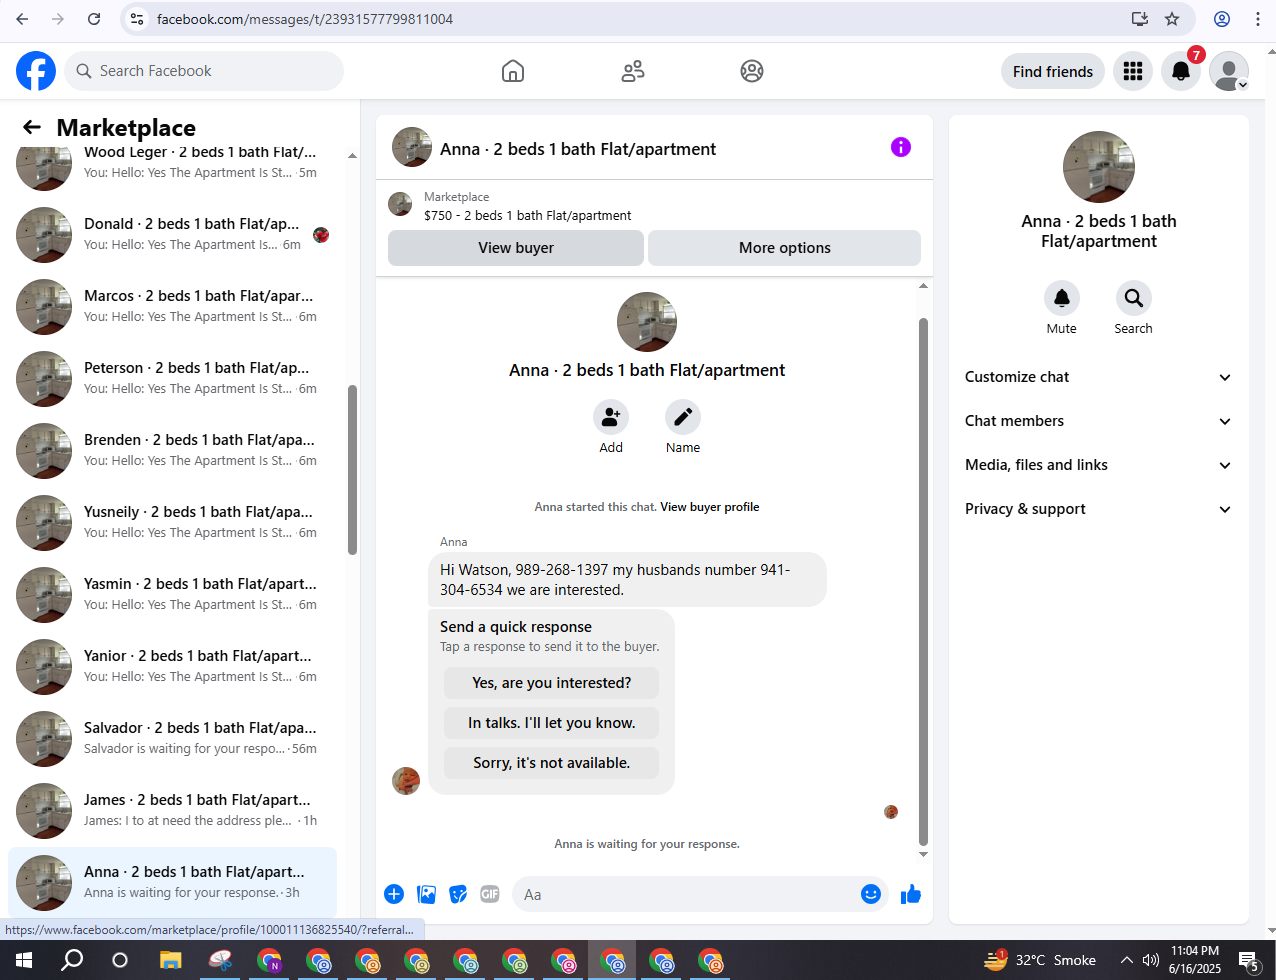1276x980 pixels.
Task: Mute the conversation with the bell icon
Action: click(1062, 298)
